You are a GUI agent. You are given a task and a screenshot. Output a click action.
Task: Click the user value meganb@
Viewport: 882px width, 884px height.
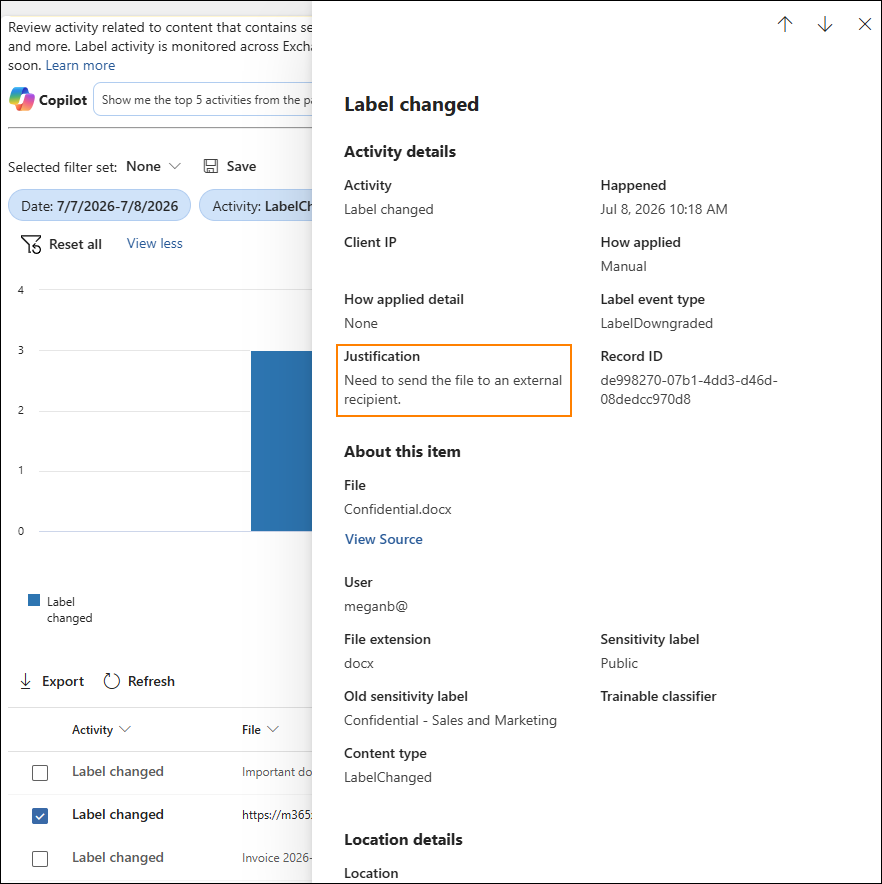coord(376,606)
